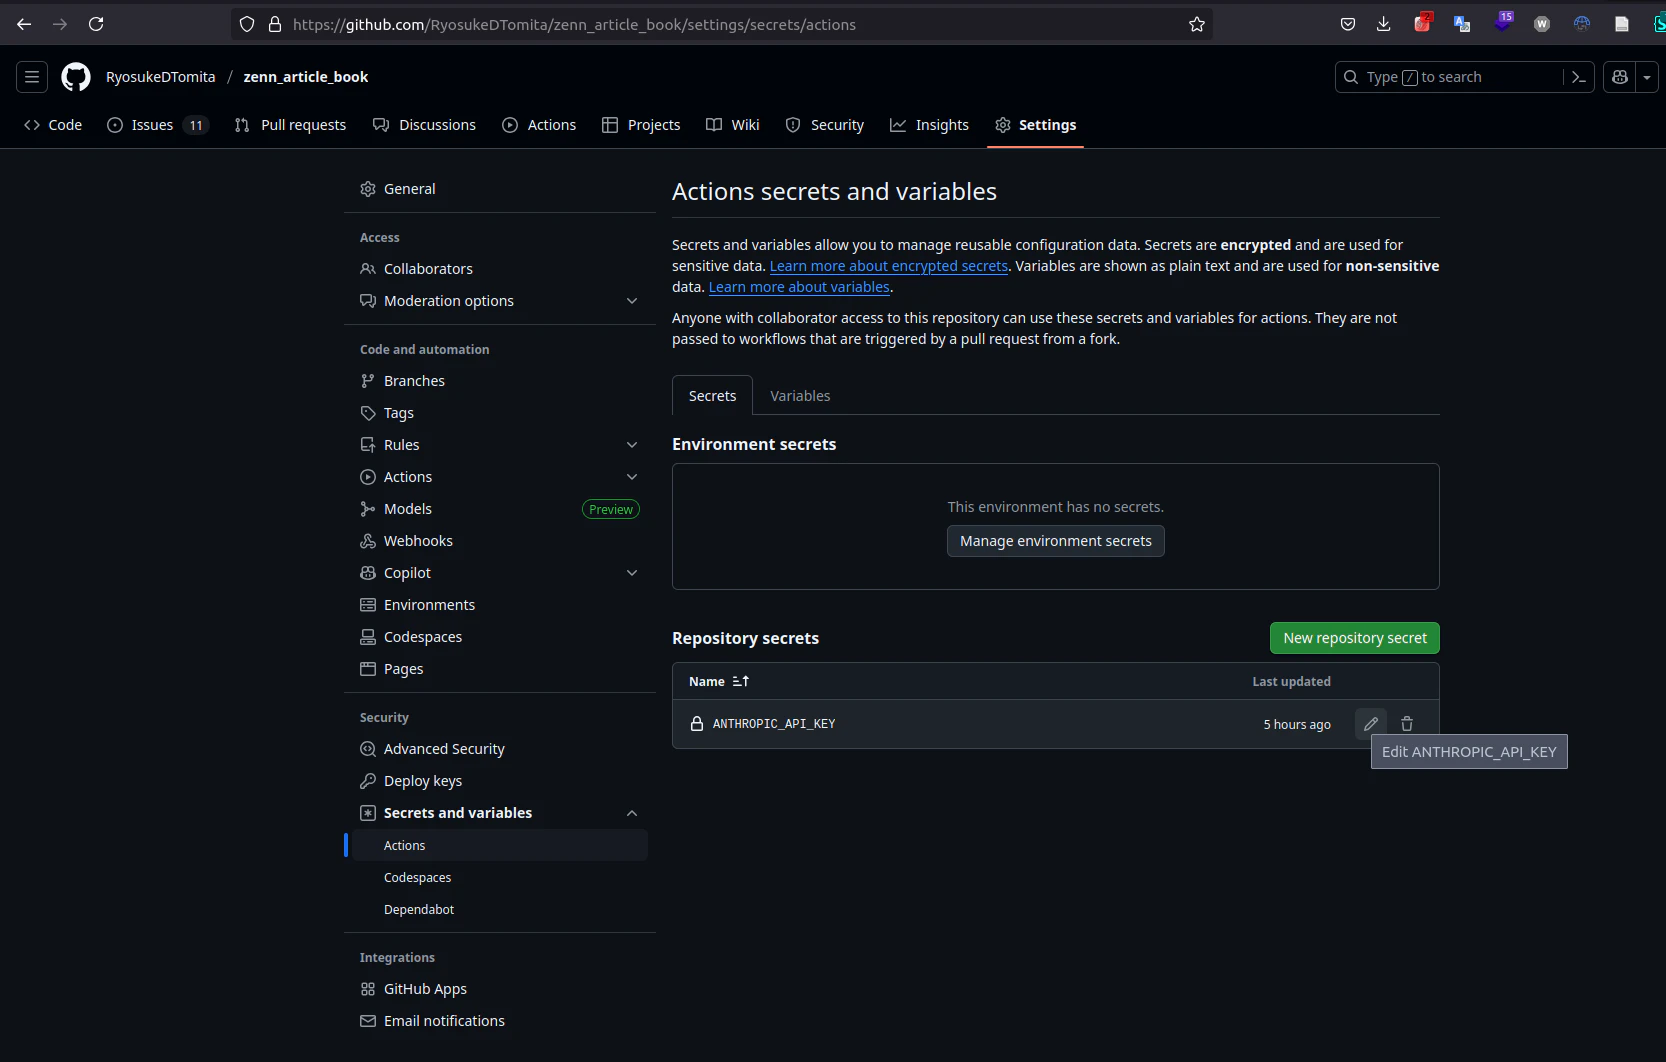This screenshot has width=1666, height=1062.
Task: Open the translate extension icon
Action: [1462, 24]
